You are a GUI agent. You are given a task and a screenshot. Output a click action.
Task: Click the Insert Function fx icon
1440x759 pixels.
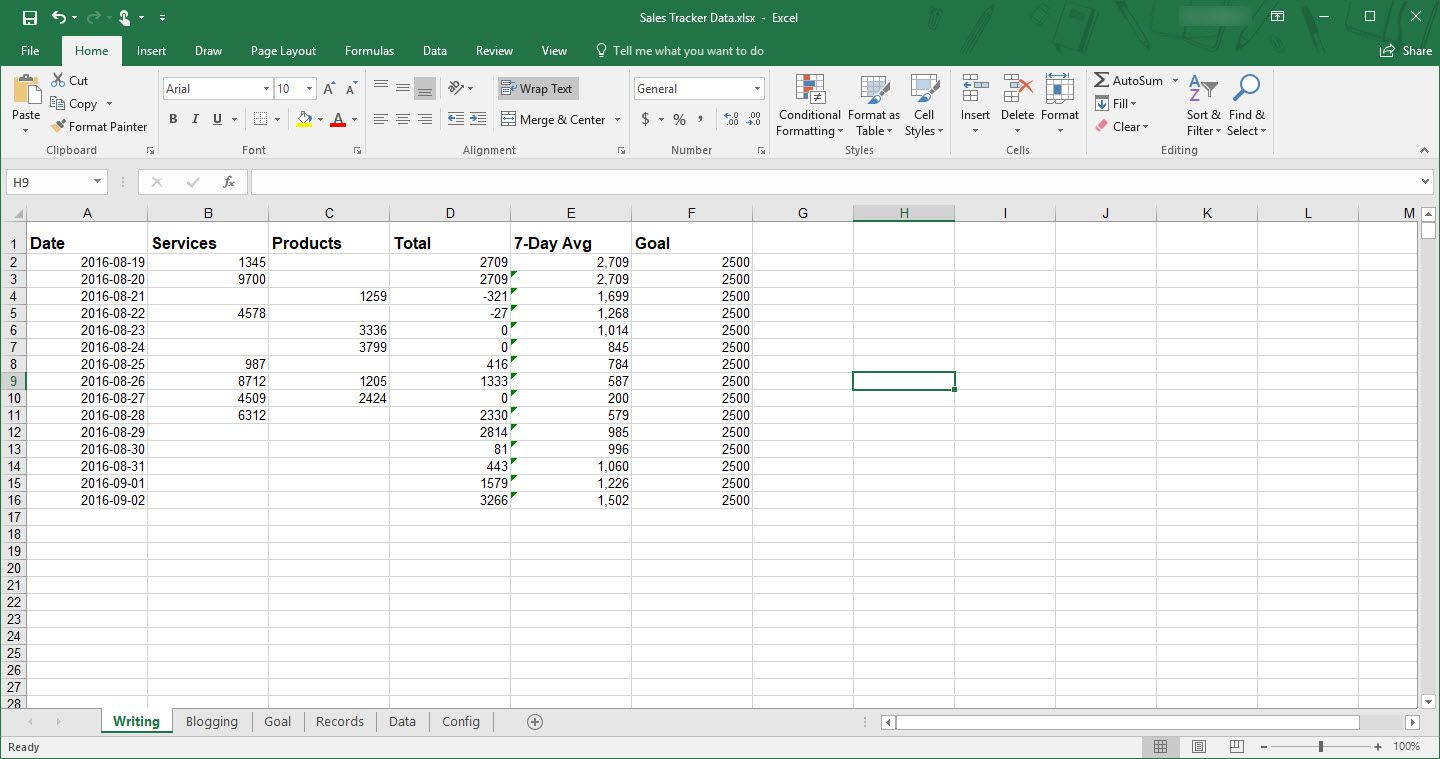(x=229, y=182)
